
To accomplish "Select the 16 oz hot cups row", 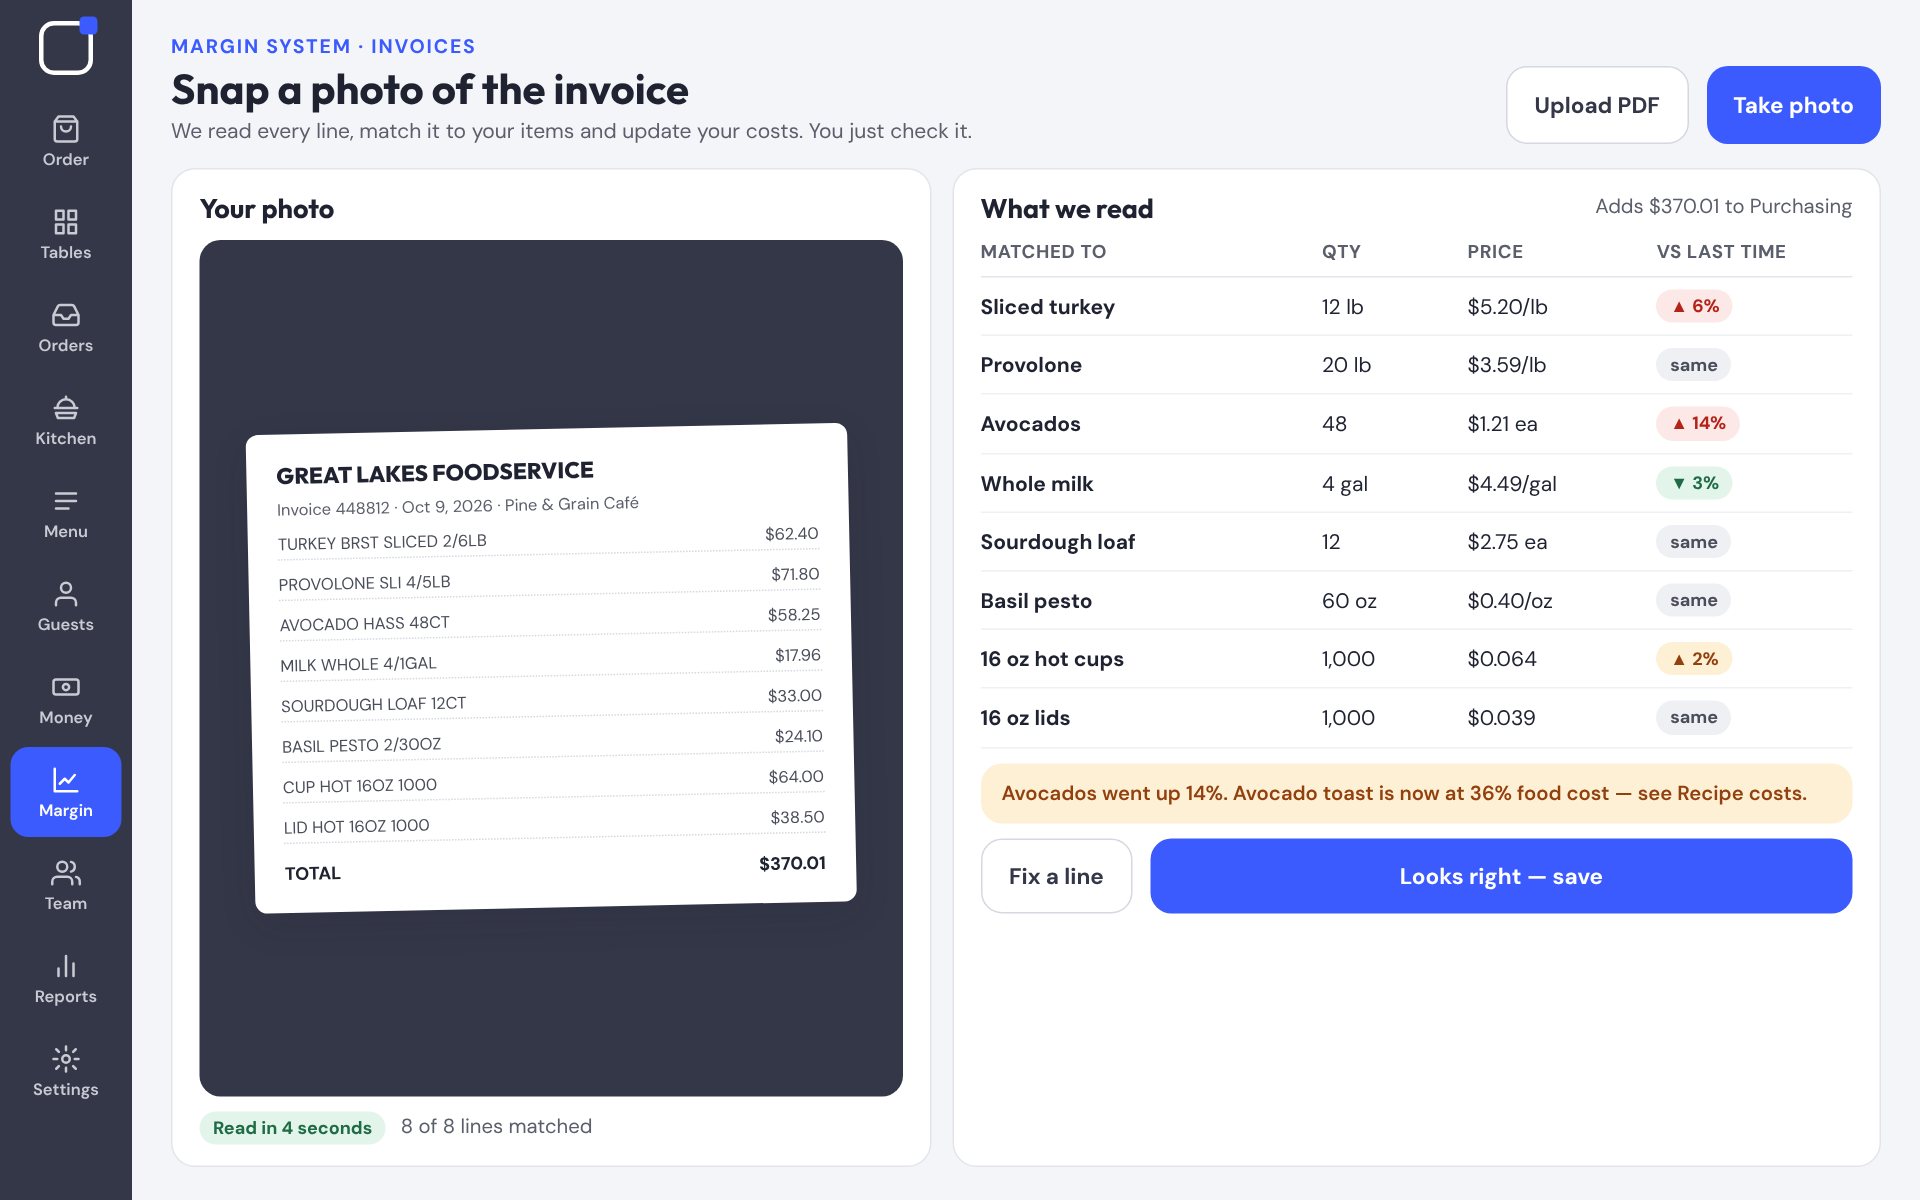I will pyautogui.click(x=1416, y=659).
